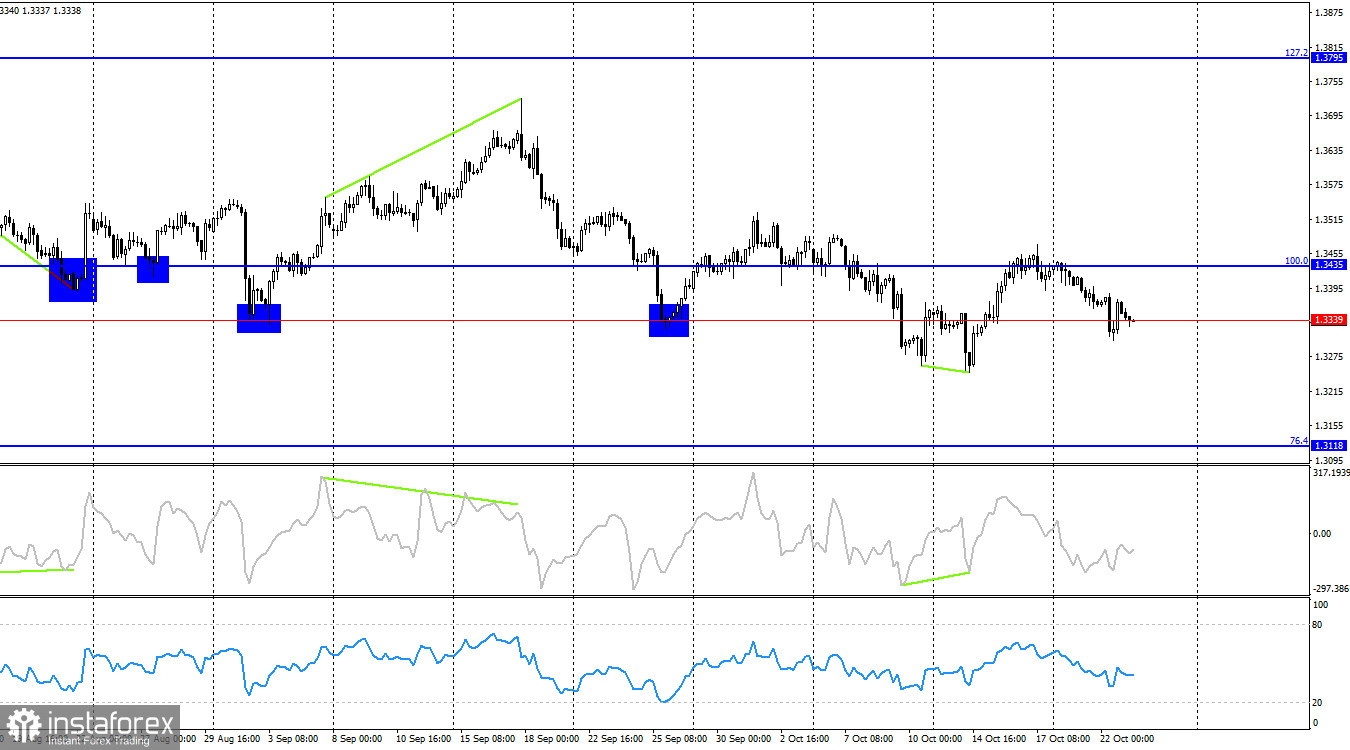Viewport: 1350px width, 750px height.
Task: Click the red 1.3339 current price tag
Action: (1330, 320)
